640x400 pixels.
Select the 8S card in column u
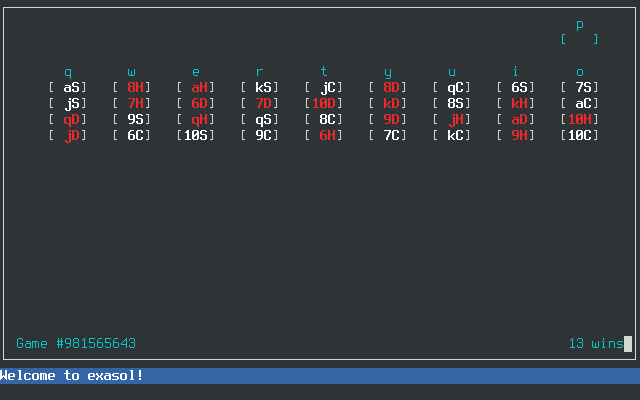[x=452, y=103]
